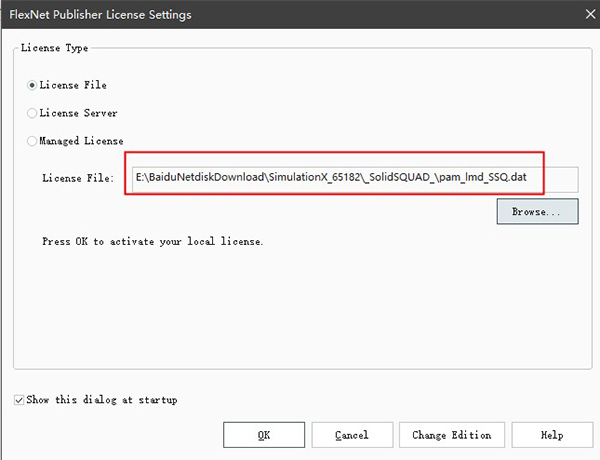Click the "License Server" label text
The image size is (600, 460).
click(79, 114)
